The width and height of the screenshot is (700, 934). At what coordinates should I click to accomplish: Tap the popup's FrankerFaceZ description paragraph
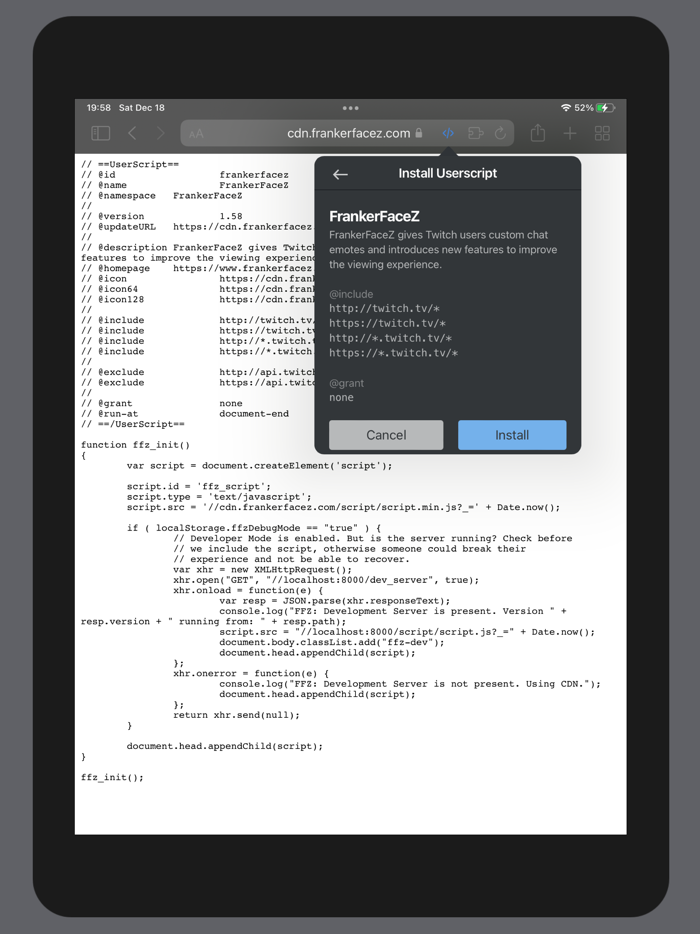point(443,250)
